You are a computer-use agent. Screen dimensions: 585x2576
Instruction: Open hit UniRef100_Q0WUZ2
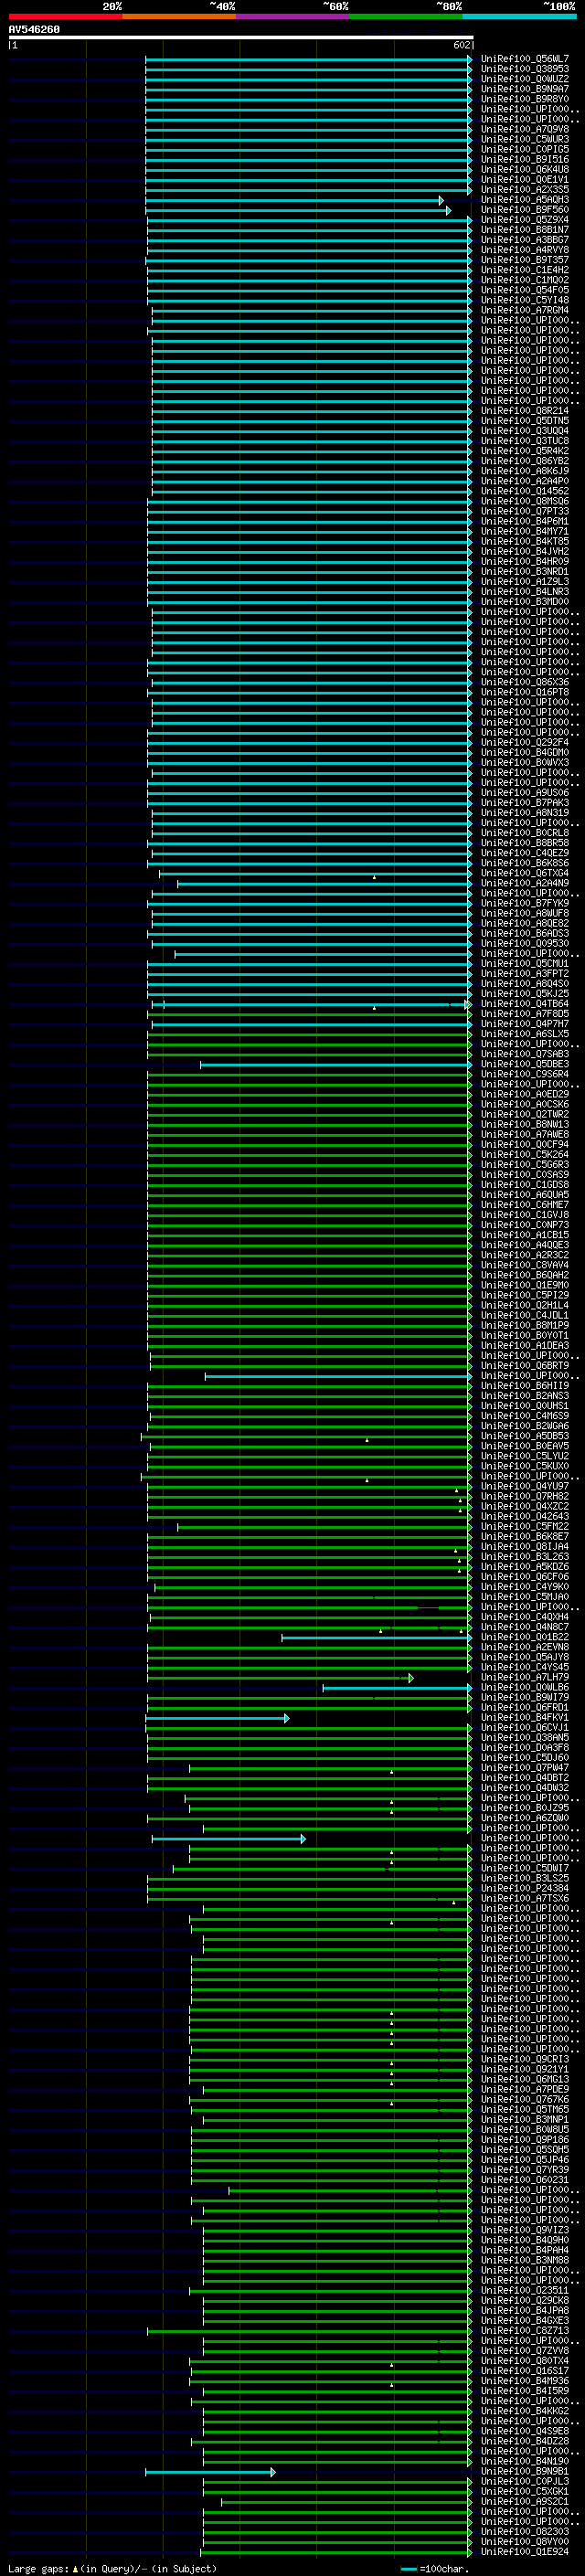click(x=524, y=79)
